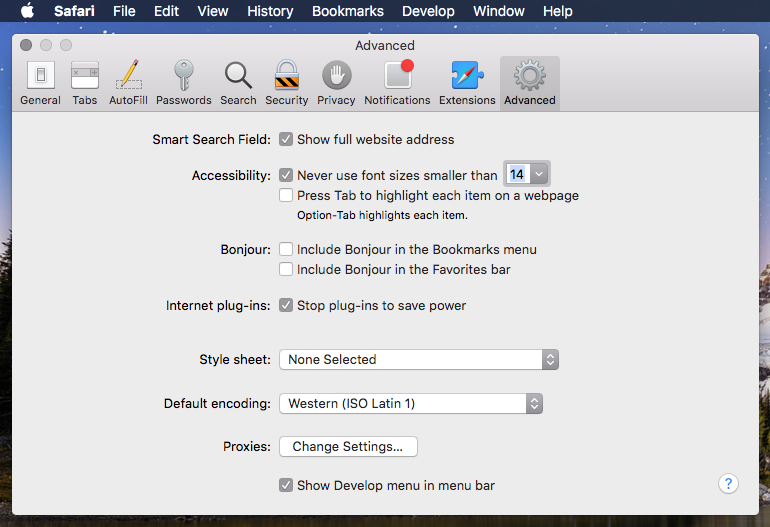Open the General preferences pane
770x527 pixels.
[40, 83]
